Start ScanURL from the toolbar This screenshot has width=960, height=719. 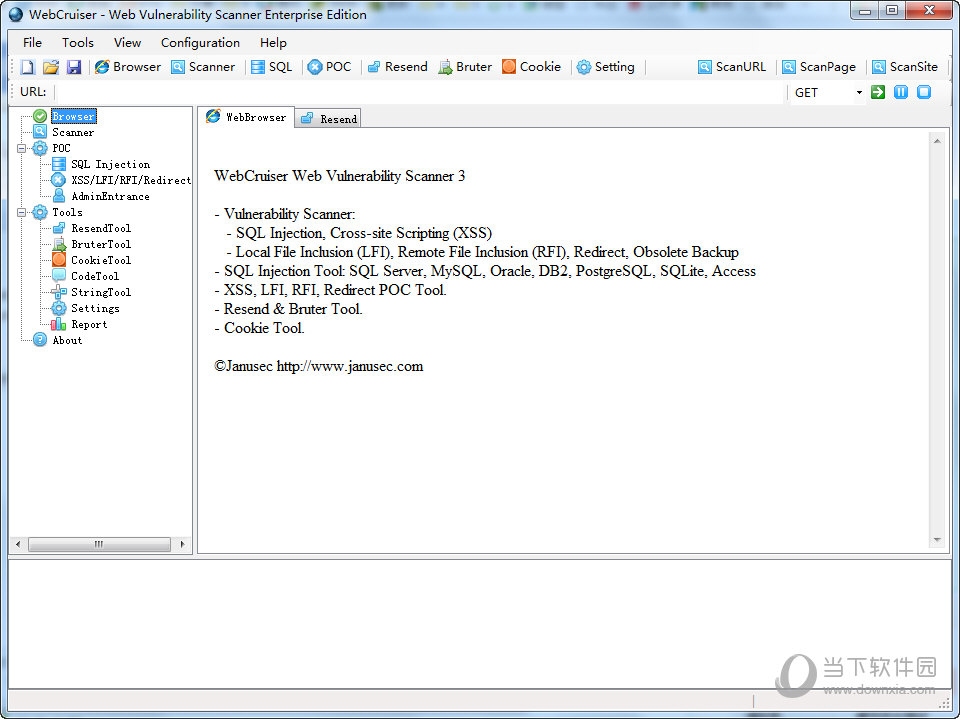pos(732,67)
